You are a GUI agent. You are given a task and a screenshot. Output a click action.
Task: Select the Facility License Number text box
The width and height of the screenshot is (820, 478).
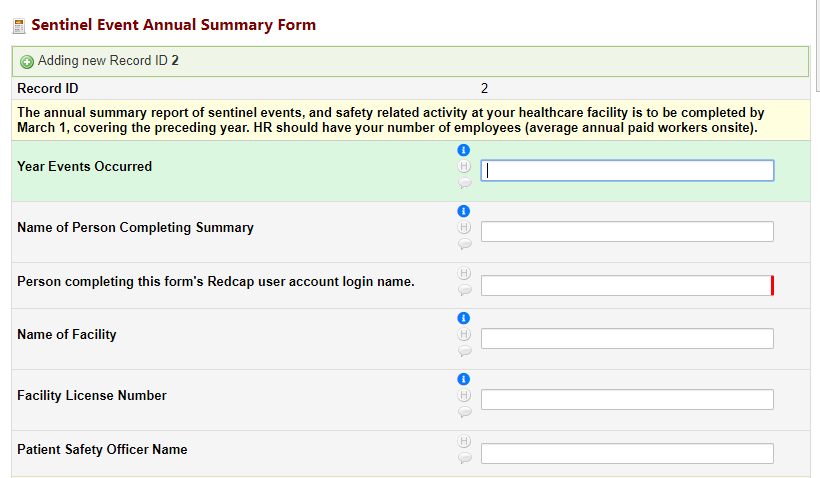point(627,400)
